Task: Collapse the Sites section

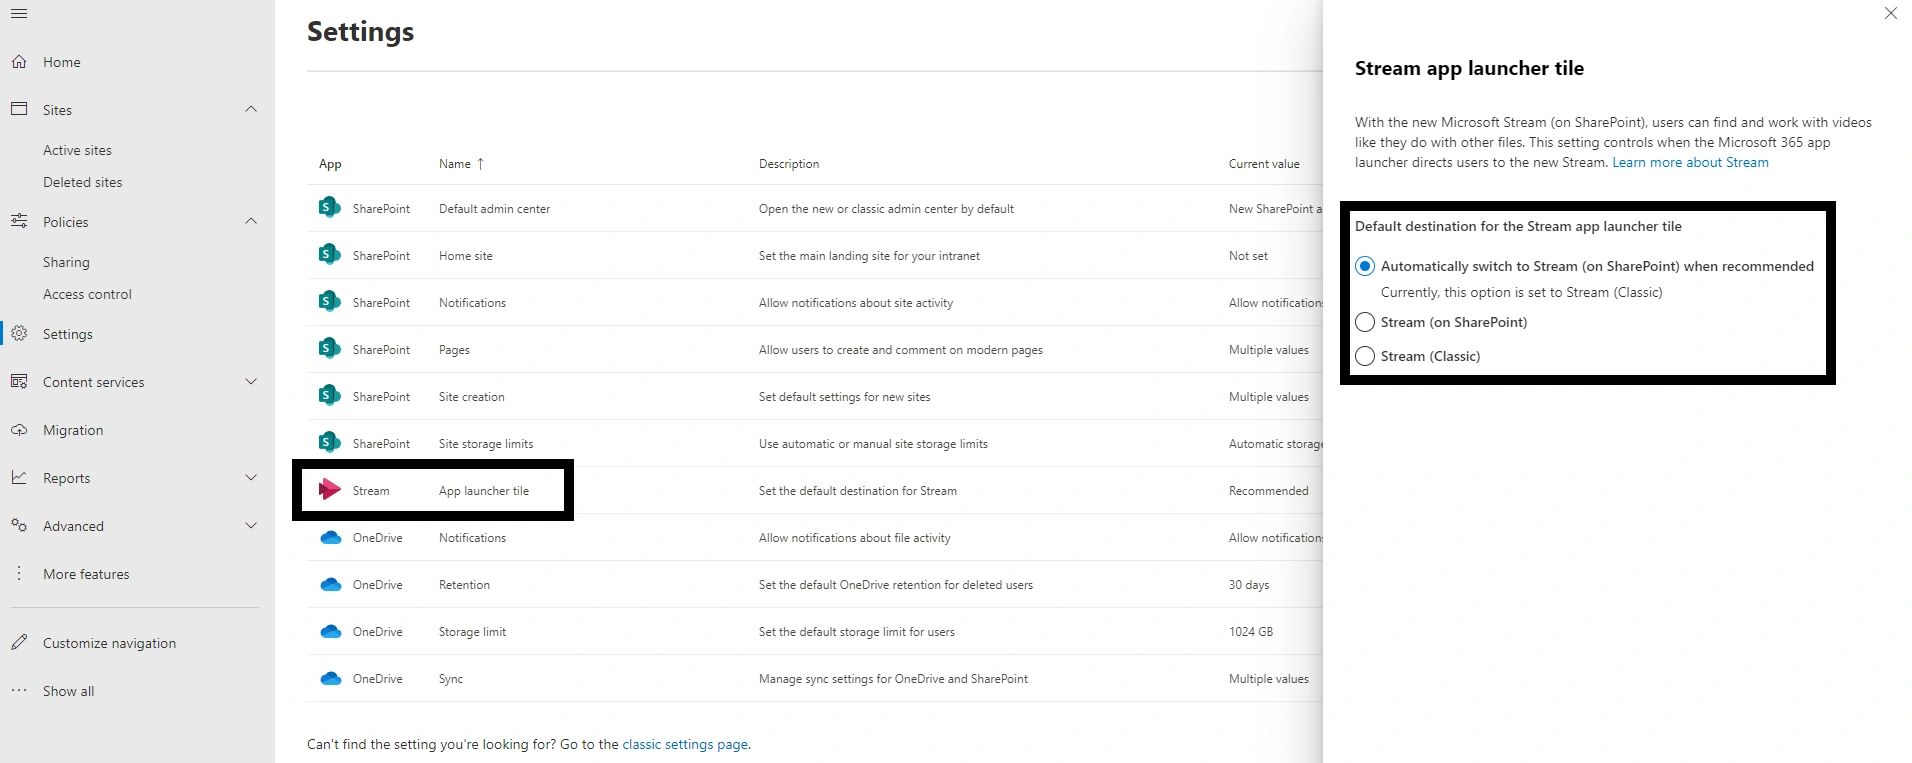Action: click(251, 109)
